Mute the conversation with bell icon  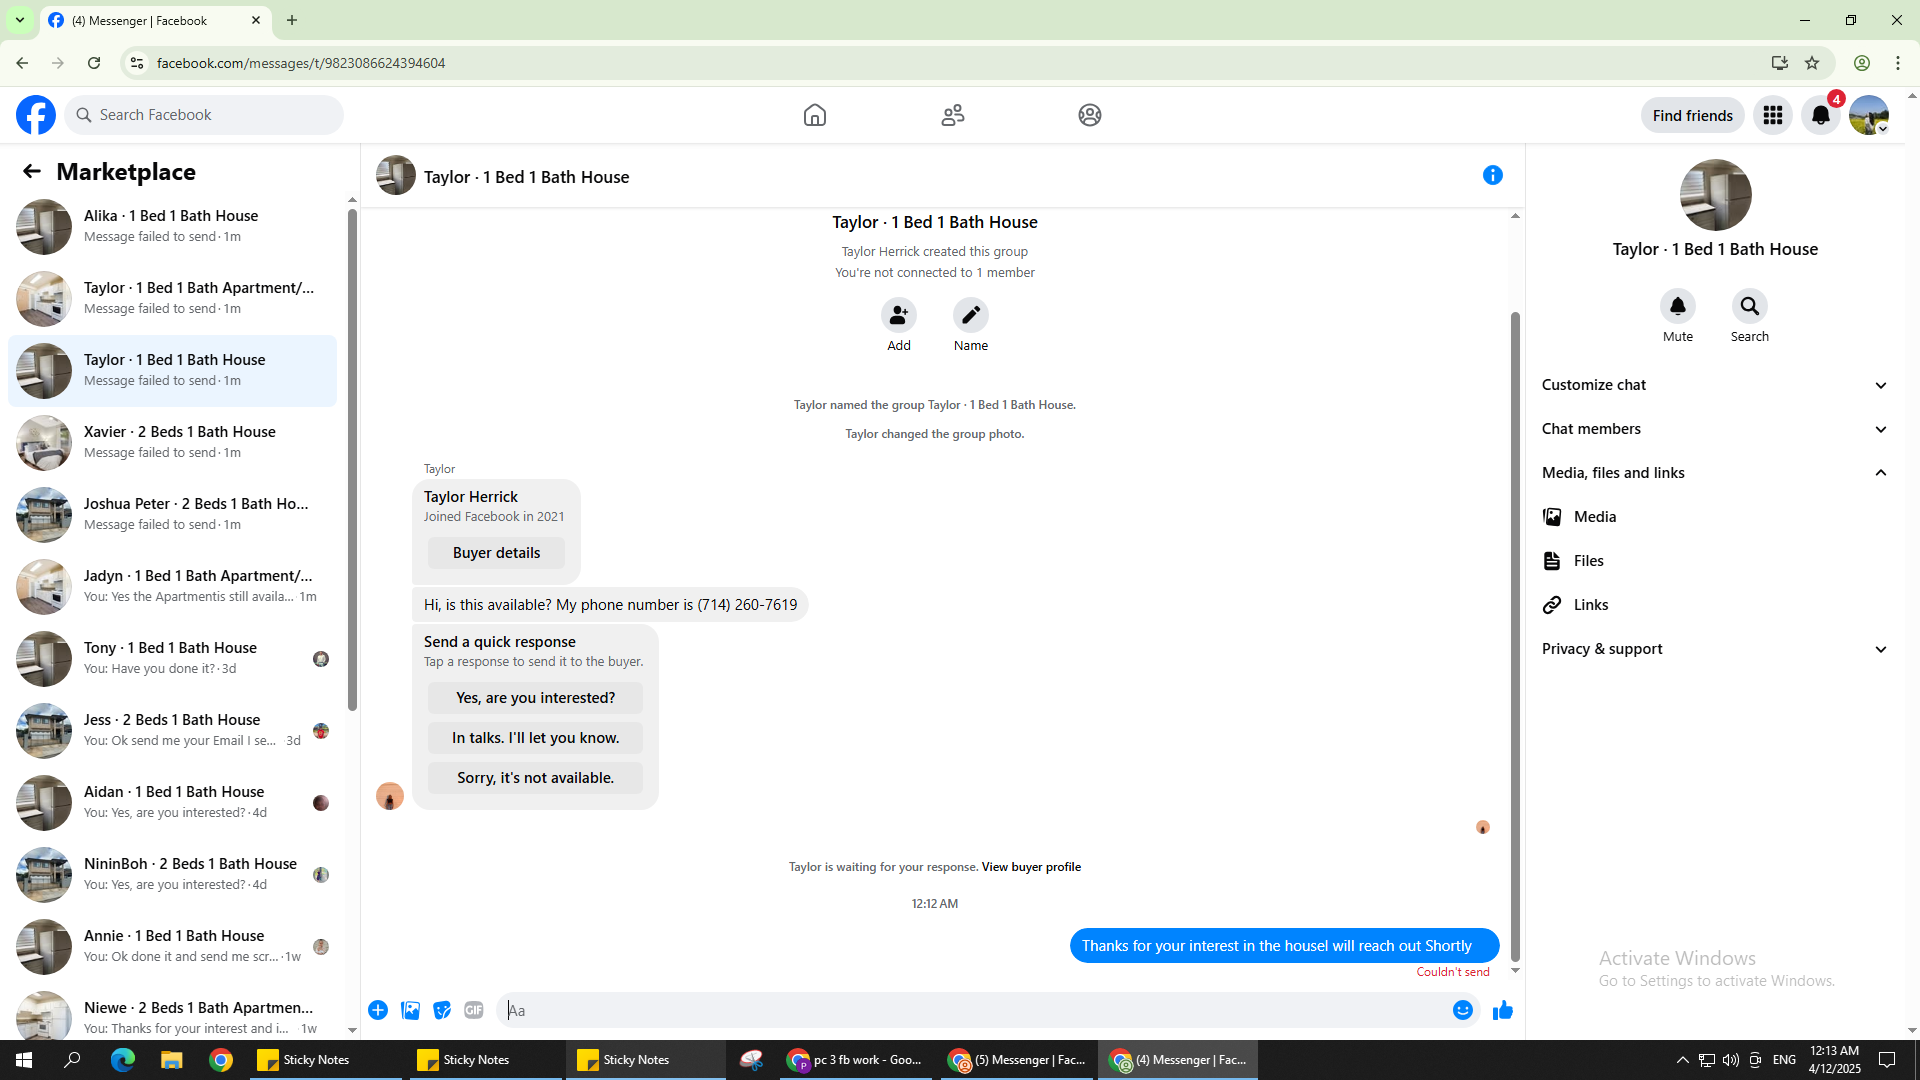click(x=1678, y=306)
